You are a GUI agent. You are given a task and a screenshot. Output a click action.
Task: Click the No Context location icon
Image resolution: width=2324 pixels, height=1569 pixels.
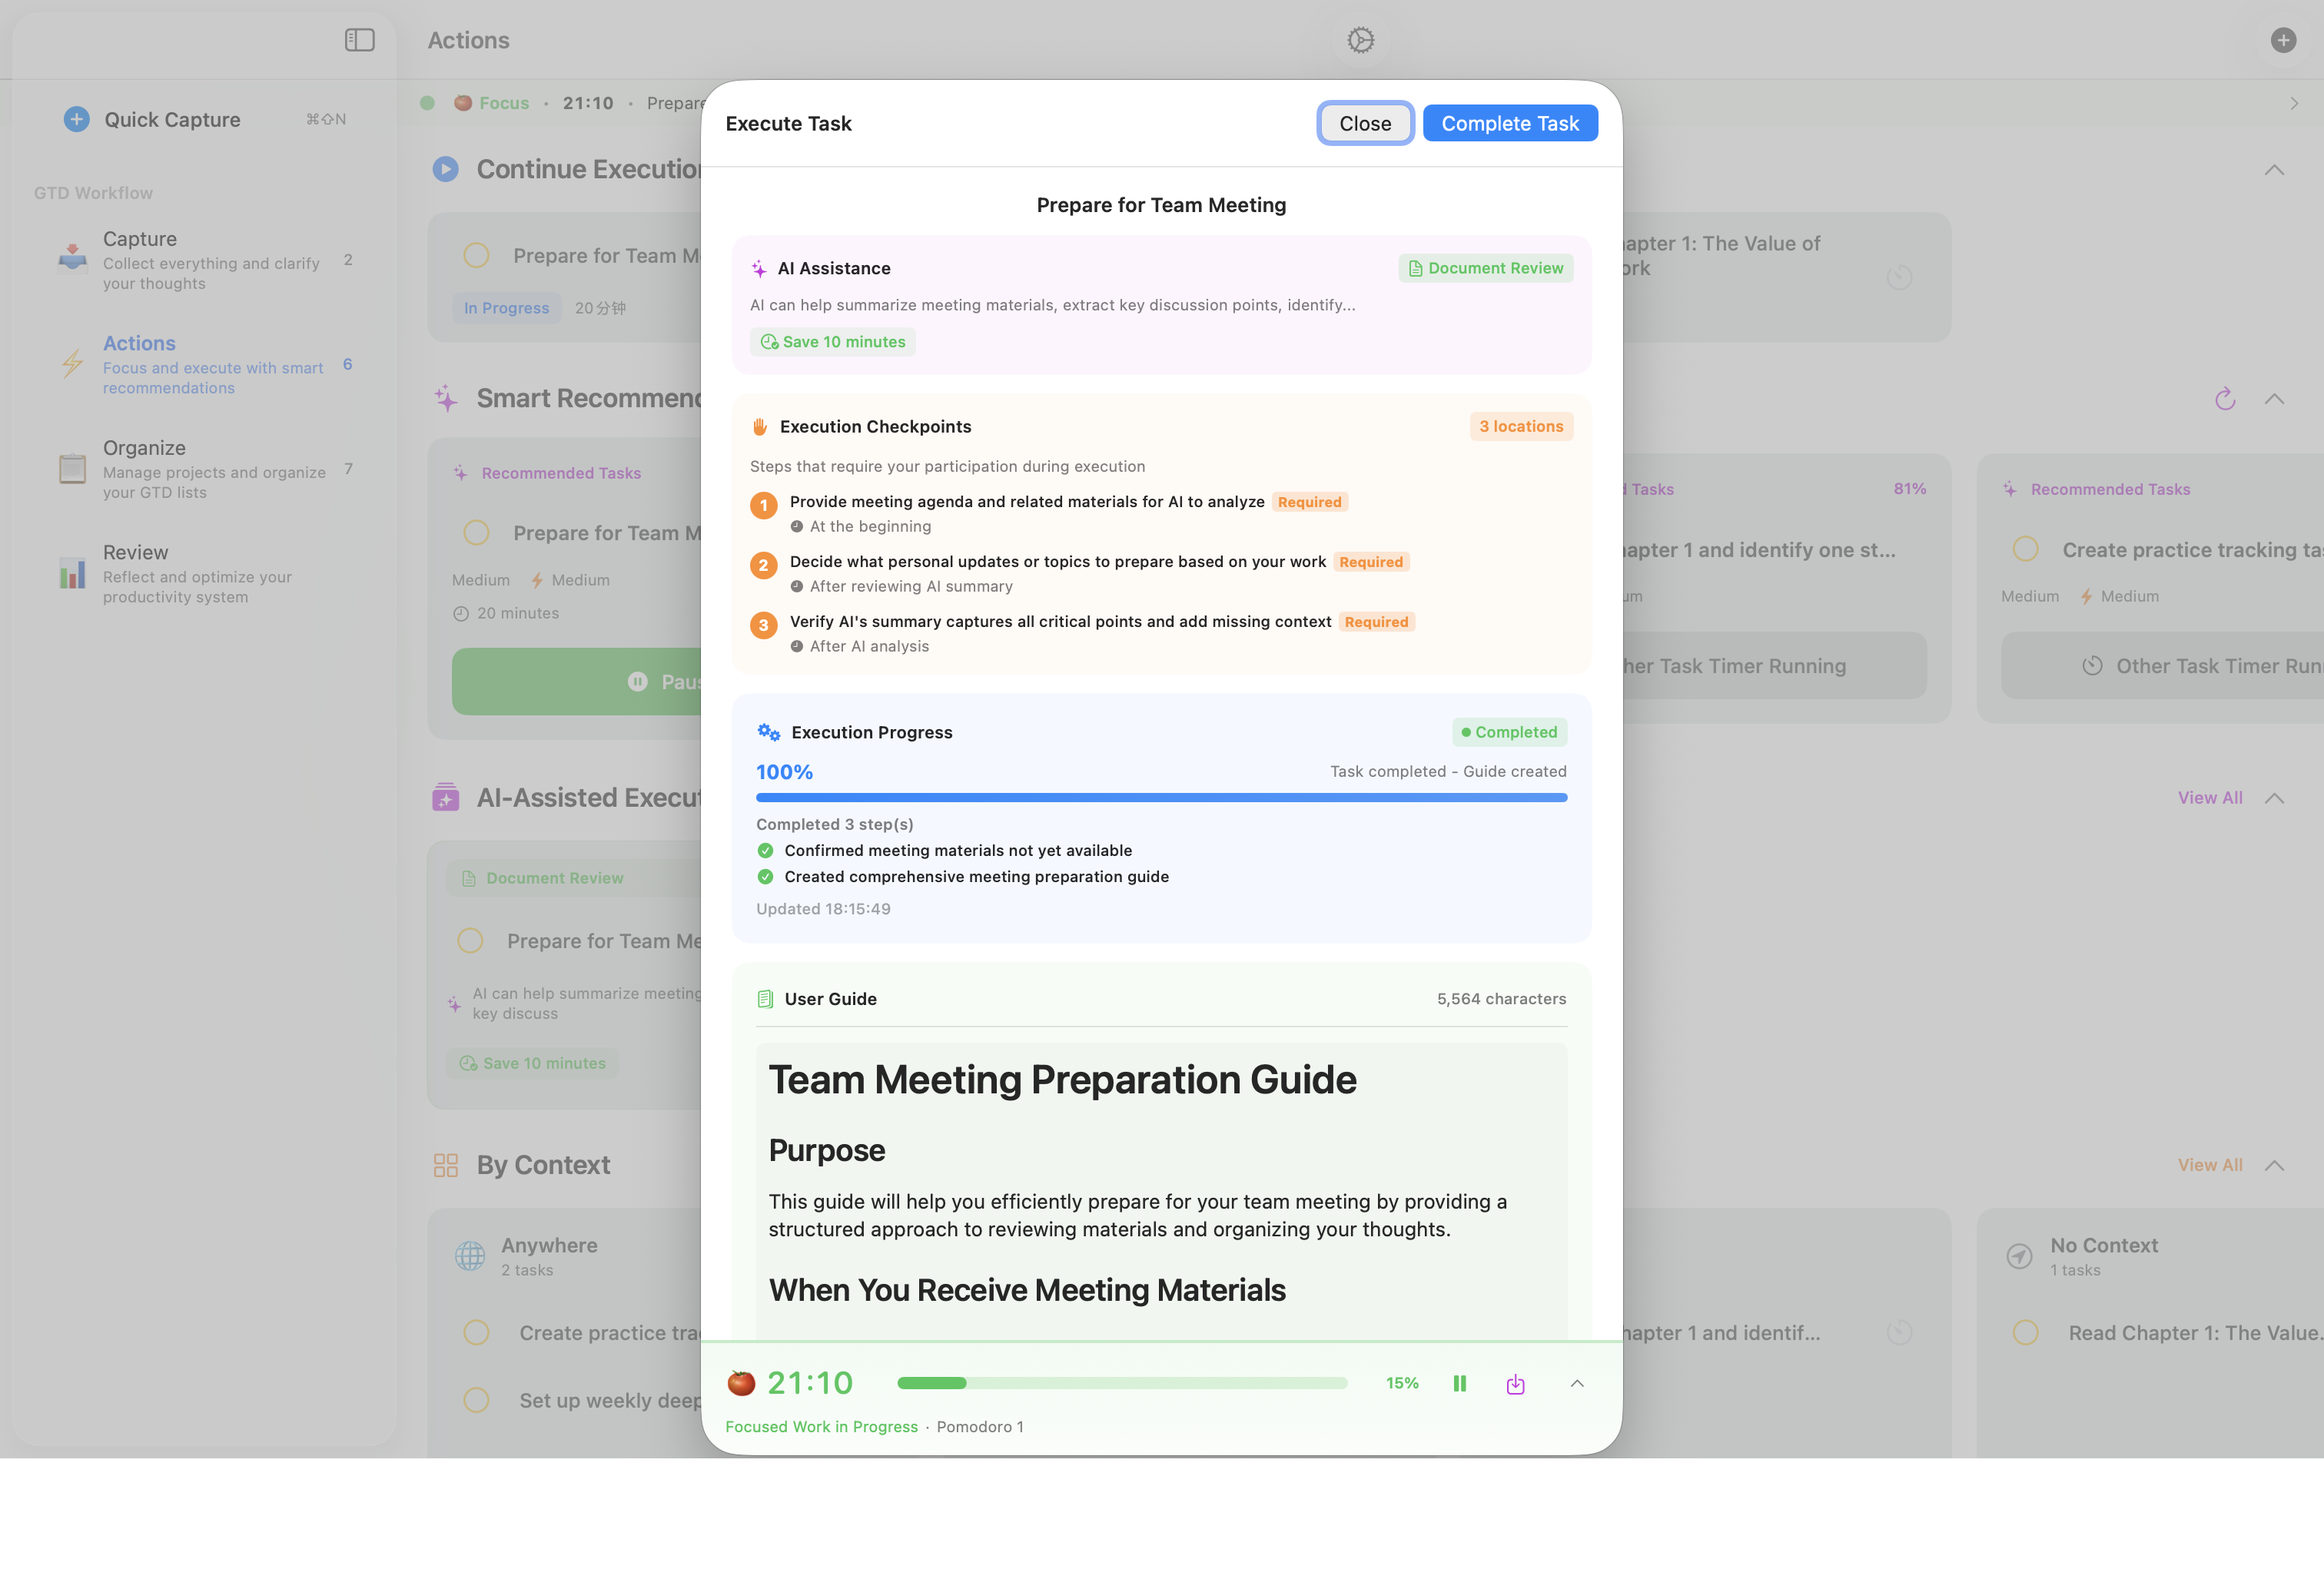point(2019,1256)
